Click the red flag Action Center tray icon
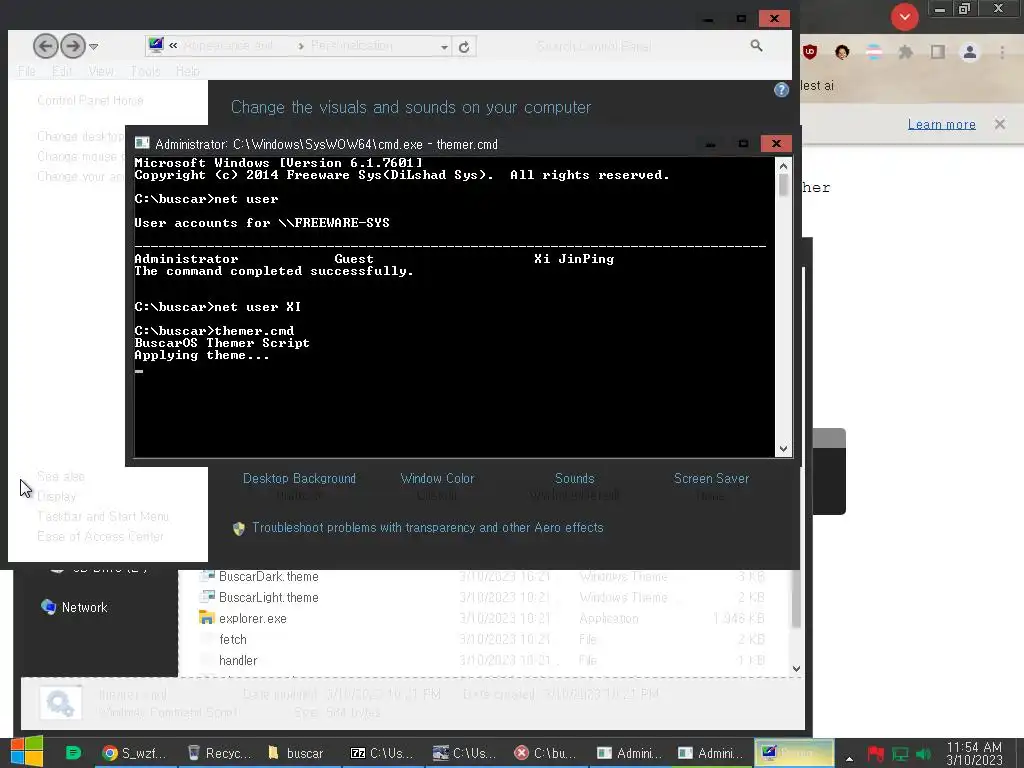This screenshot has width=1024, height=768. (x=875, y=754)
